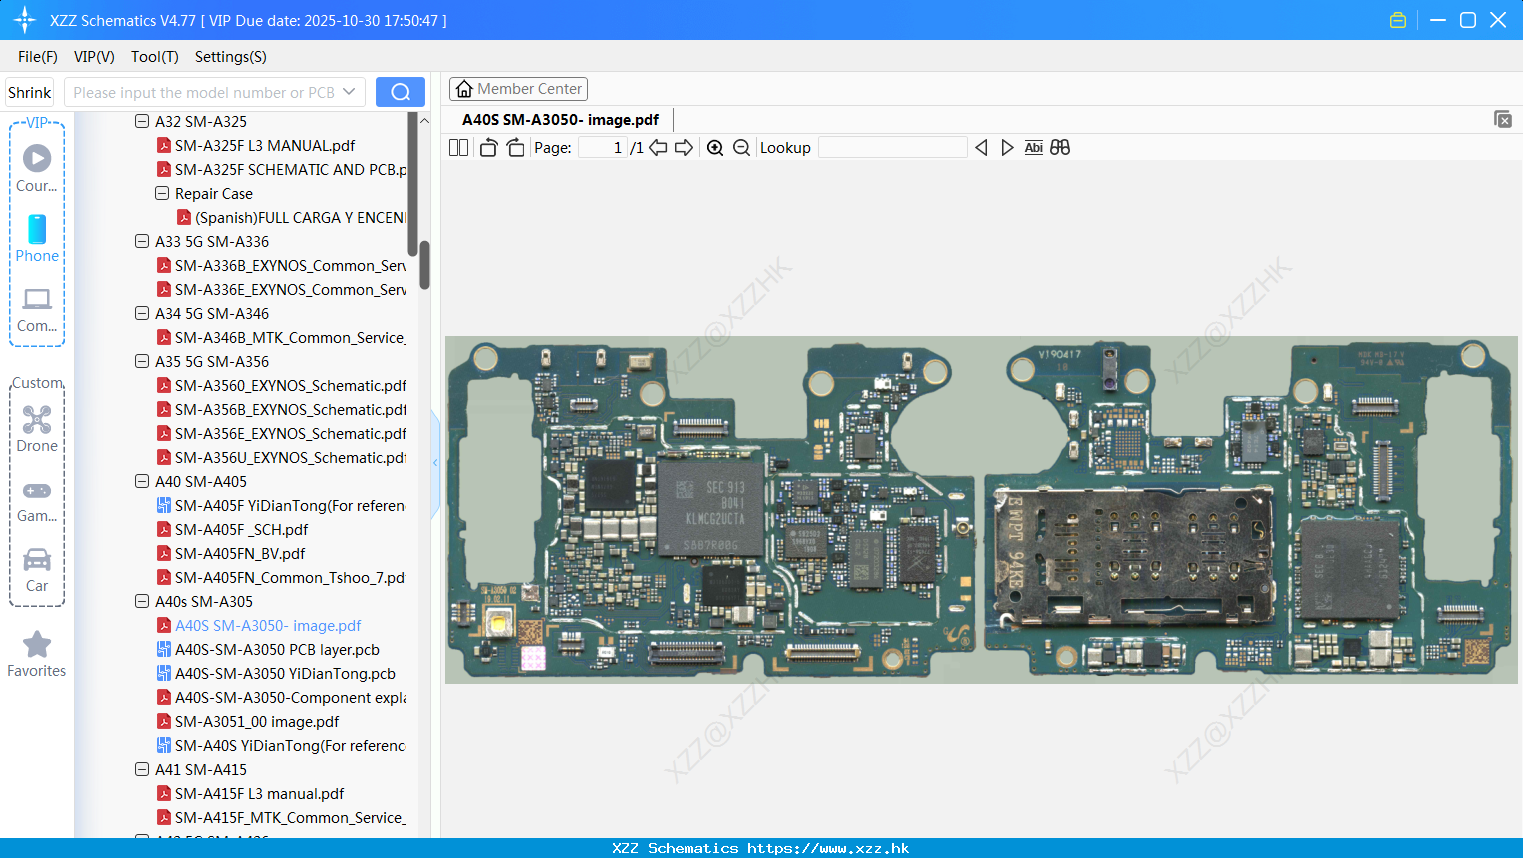
Task: Click the Shrink button
Action: [30, 92]
